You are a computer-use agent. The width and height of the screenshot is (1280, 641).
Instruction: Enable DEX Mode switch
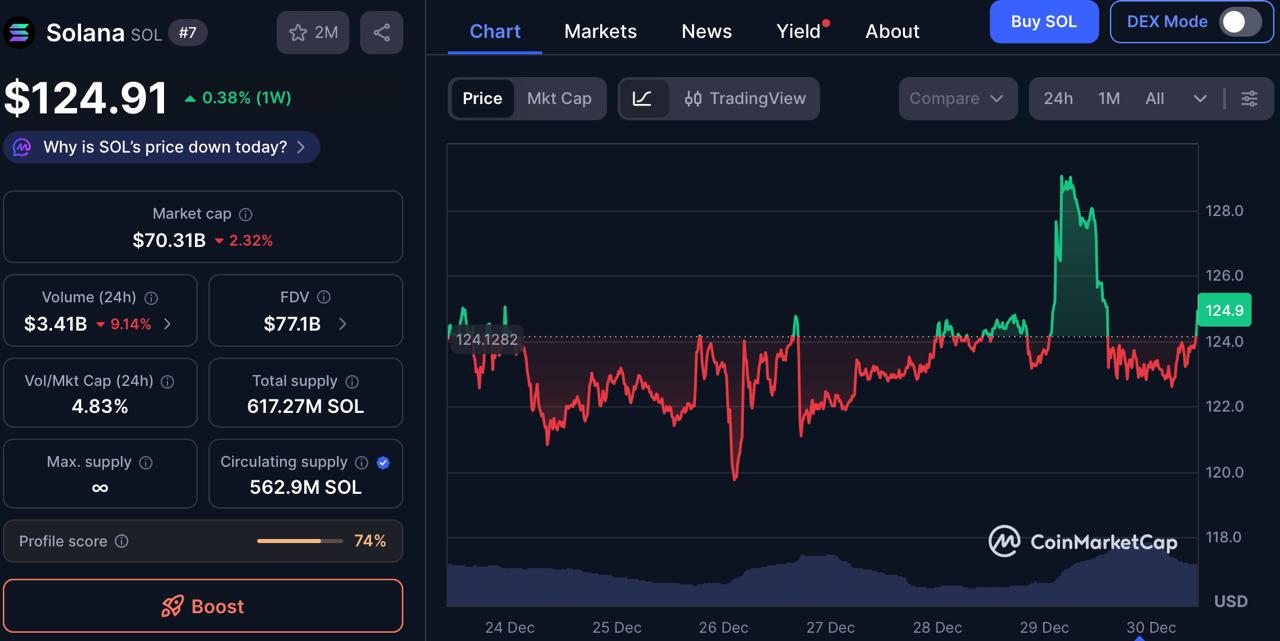1238,21
